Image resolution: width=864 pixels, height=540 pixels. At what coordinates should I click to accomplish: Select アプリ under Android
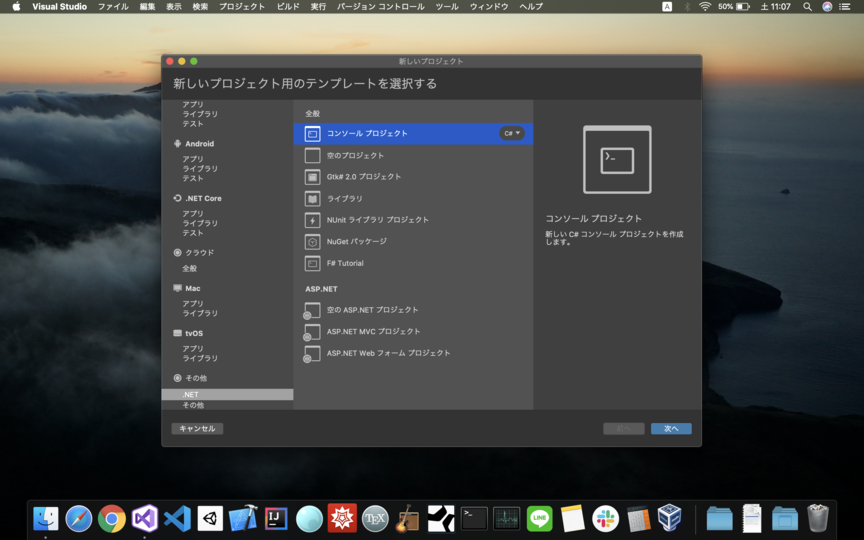(193, 159)
